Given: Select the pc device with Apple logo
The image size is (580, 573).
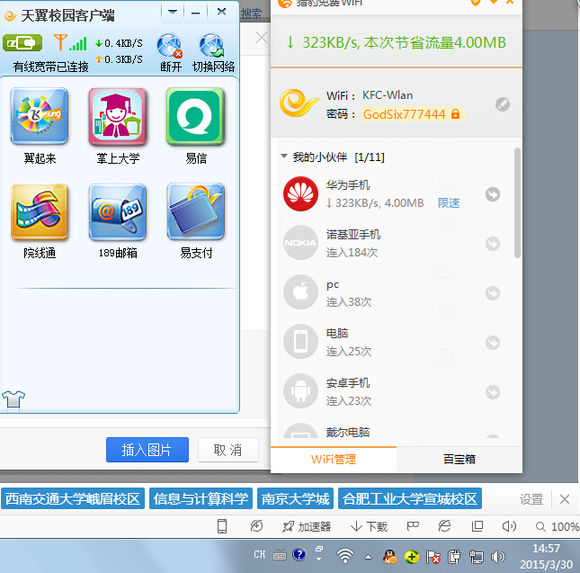Looking at the screenshot, I should pyautogui.click(x=300, y=292).
